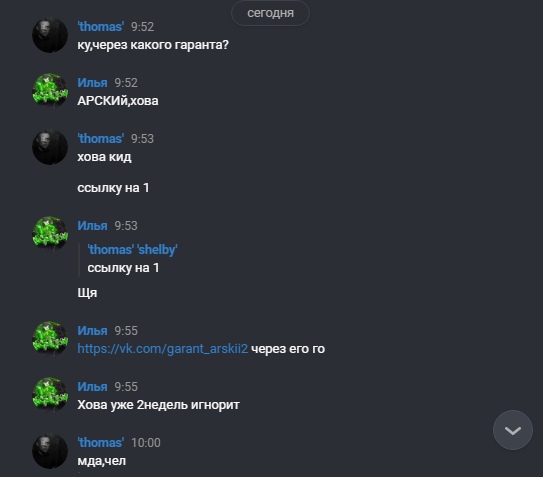
Task: Click thomas avatar next to 'хова кид'
Action: pyautogui.click(x=50, y=147)
